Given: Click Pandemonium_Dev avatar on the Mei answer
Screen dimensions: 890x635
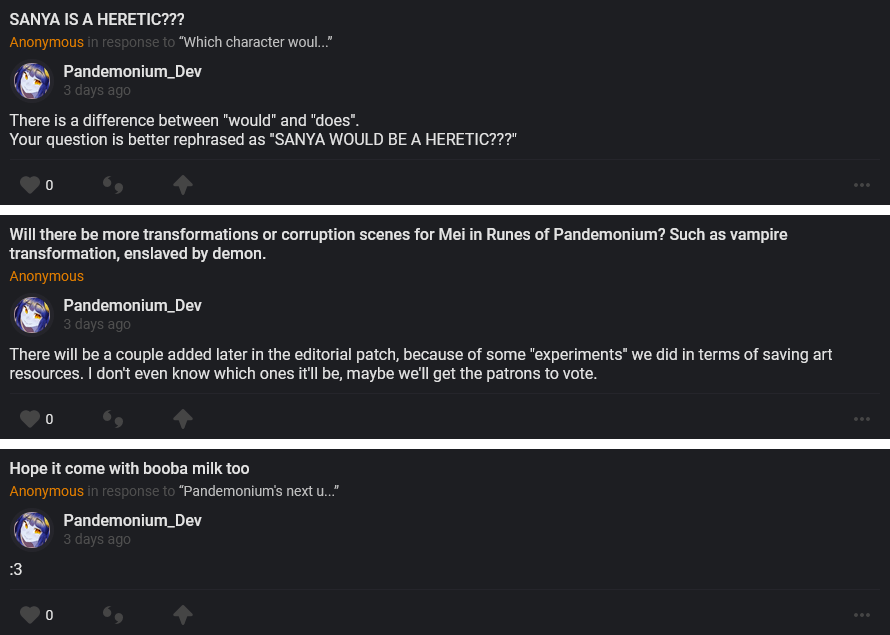Looking at the screenshot, I should [x=32, y=315].
